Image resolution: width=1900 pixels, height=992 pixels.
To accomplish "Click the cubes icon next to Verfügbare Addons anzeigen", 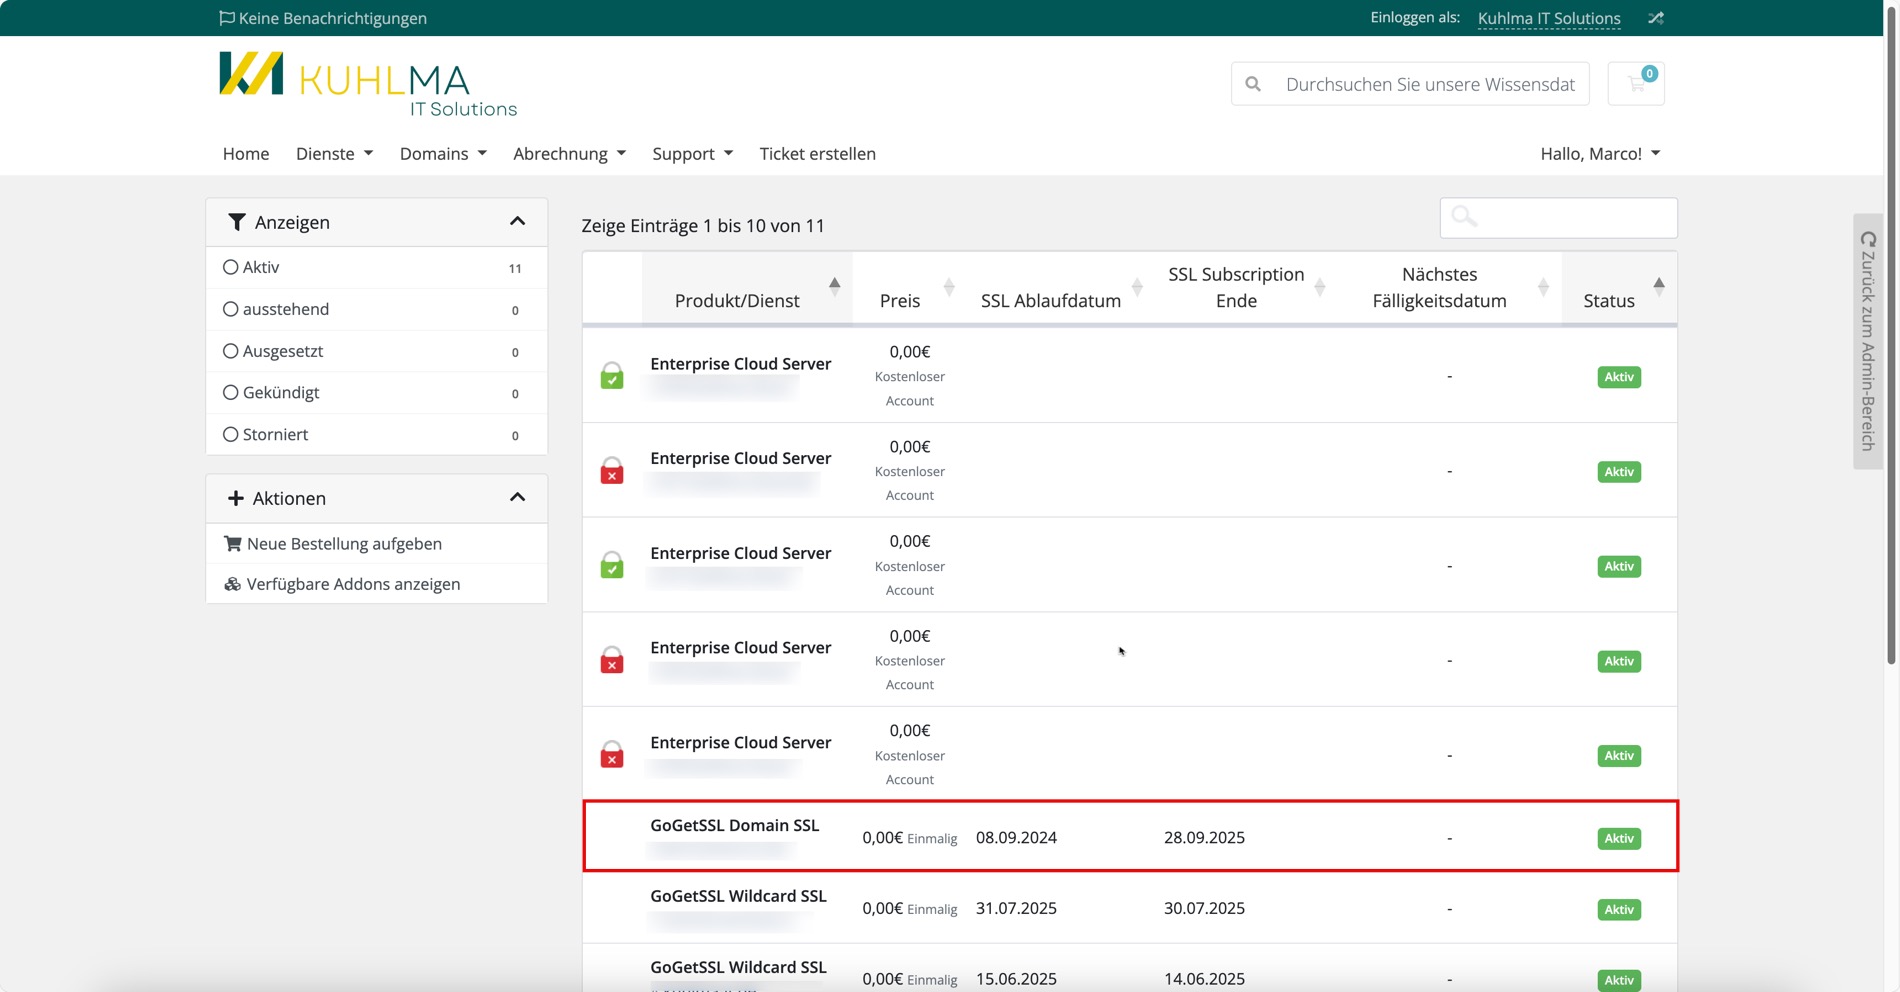I will click(232, 584).
